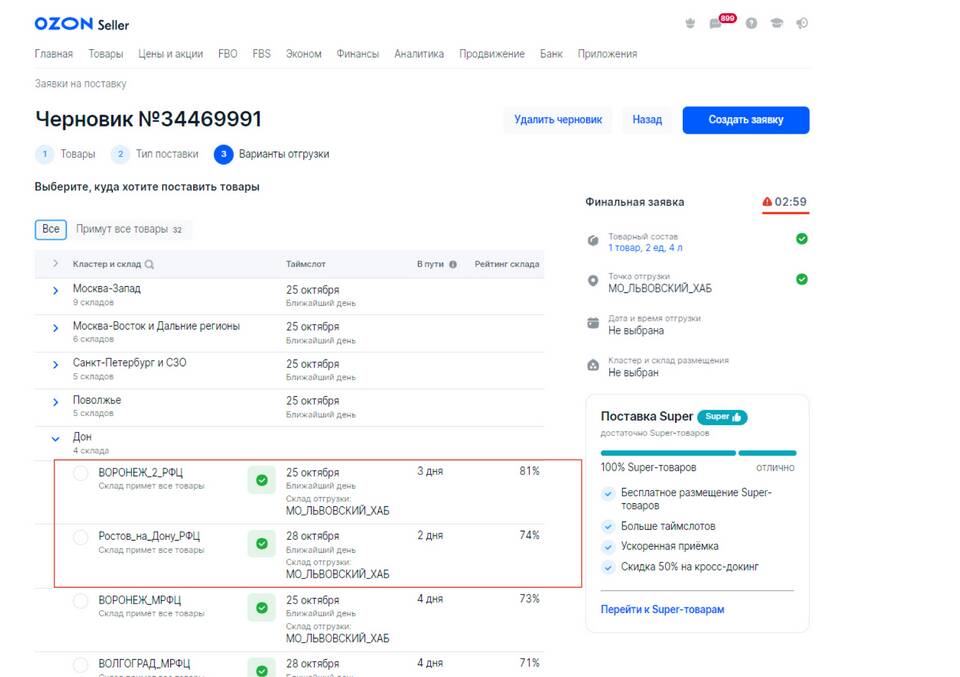Select the Ростов_на_Дону_РФЦ warehouse radio button

pos(81,537)
